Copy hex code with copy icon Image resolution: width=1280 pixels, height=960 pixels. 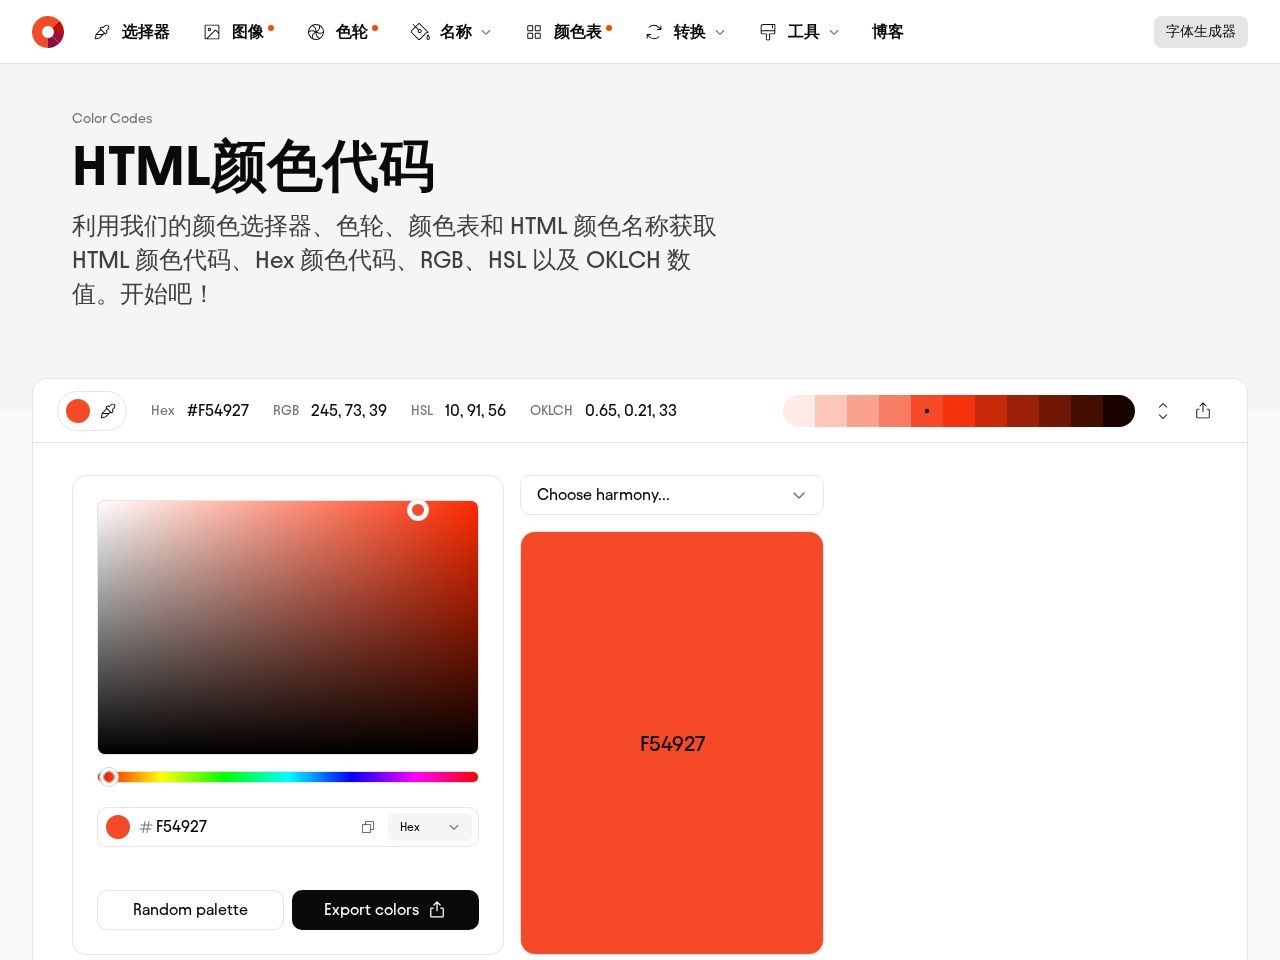coord(368,827)
